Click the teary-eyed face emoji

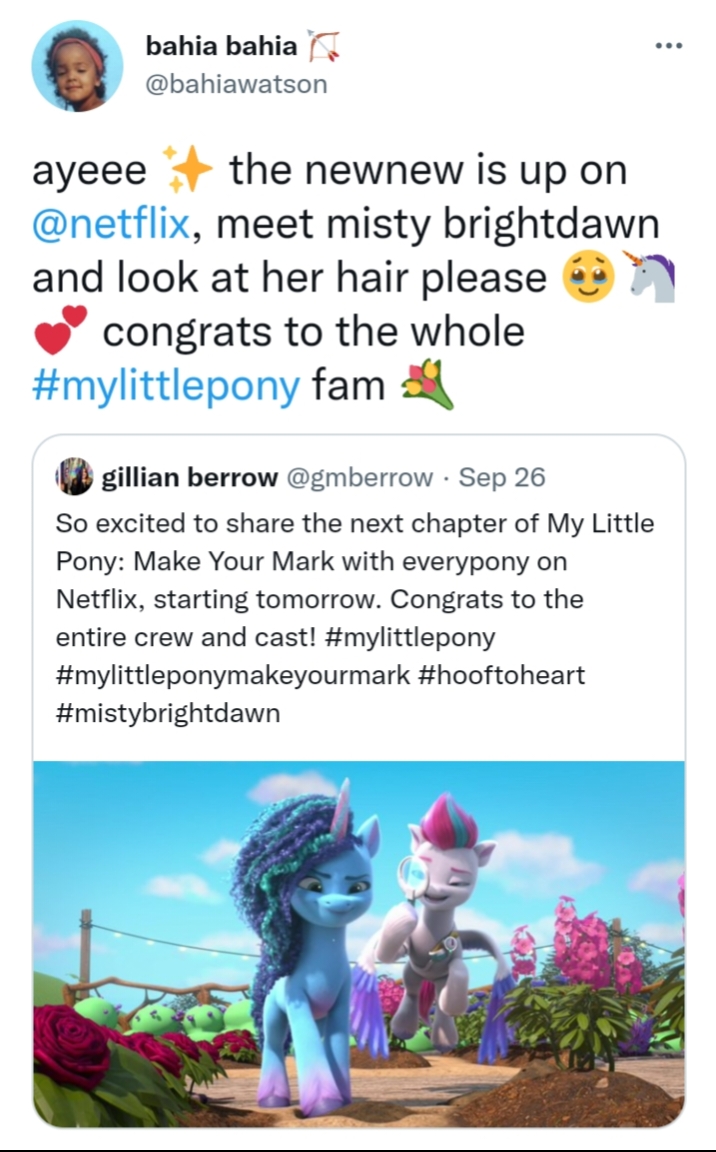pyautogui.click(x=589, y=278)
